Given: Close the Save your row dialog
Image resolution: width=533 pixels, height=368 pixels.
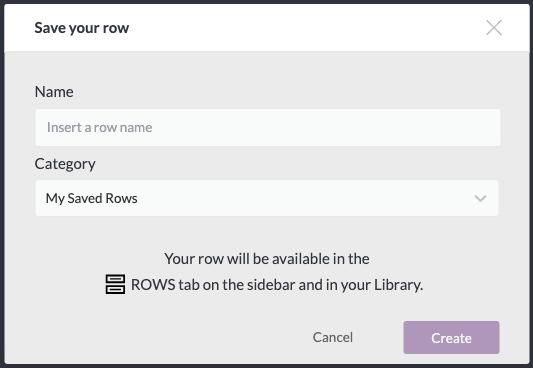Looking at the screenshot, I should coord(494,28).
